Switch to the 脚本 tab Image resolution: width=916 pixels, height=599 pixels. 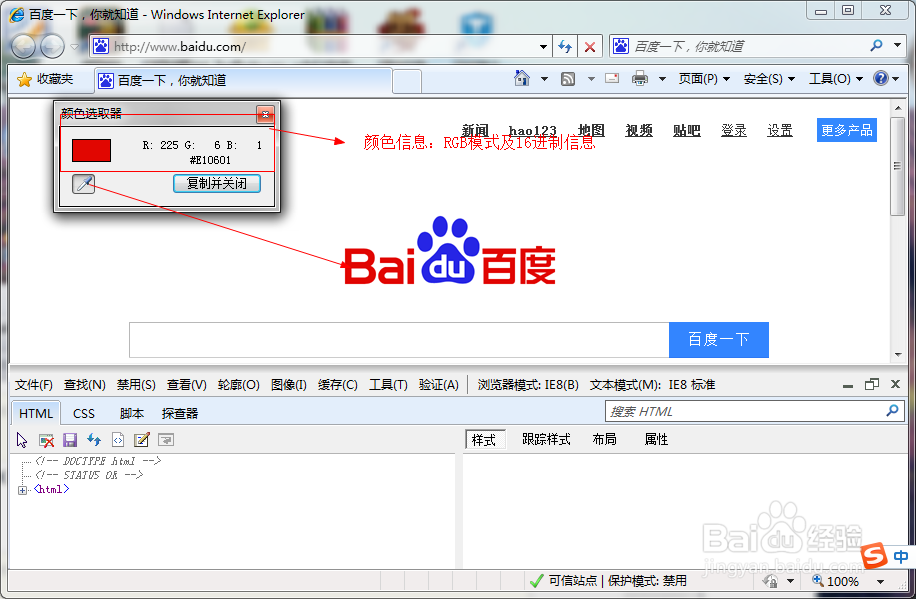[x=131, y=413]
